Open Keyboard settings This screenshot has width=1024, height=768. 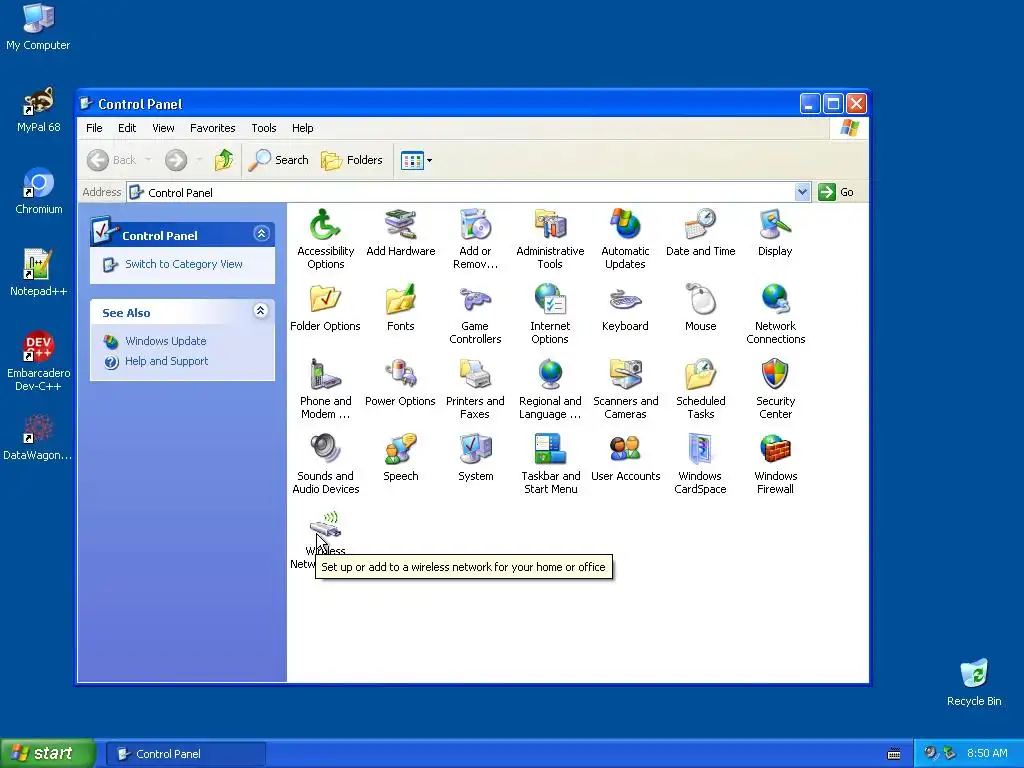[625, 308]
